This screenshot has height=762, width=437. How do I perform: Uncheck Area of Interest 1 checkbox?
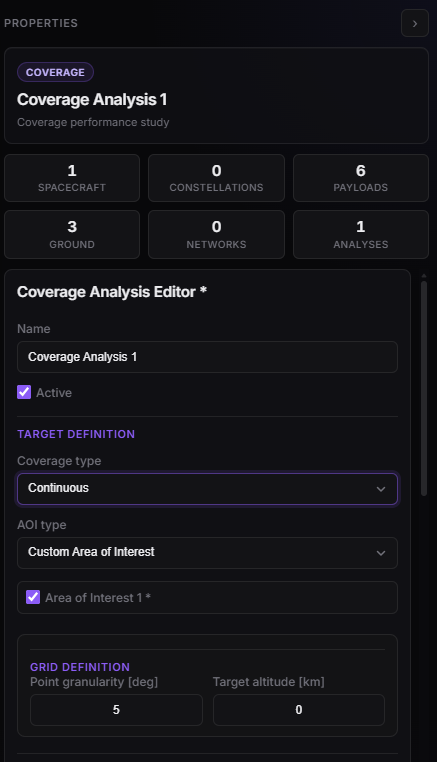coord(33,597)
